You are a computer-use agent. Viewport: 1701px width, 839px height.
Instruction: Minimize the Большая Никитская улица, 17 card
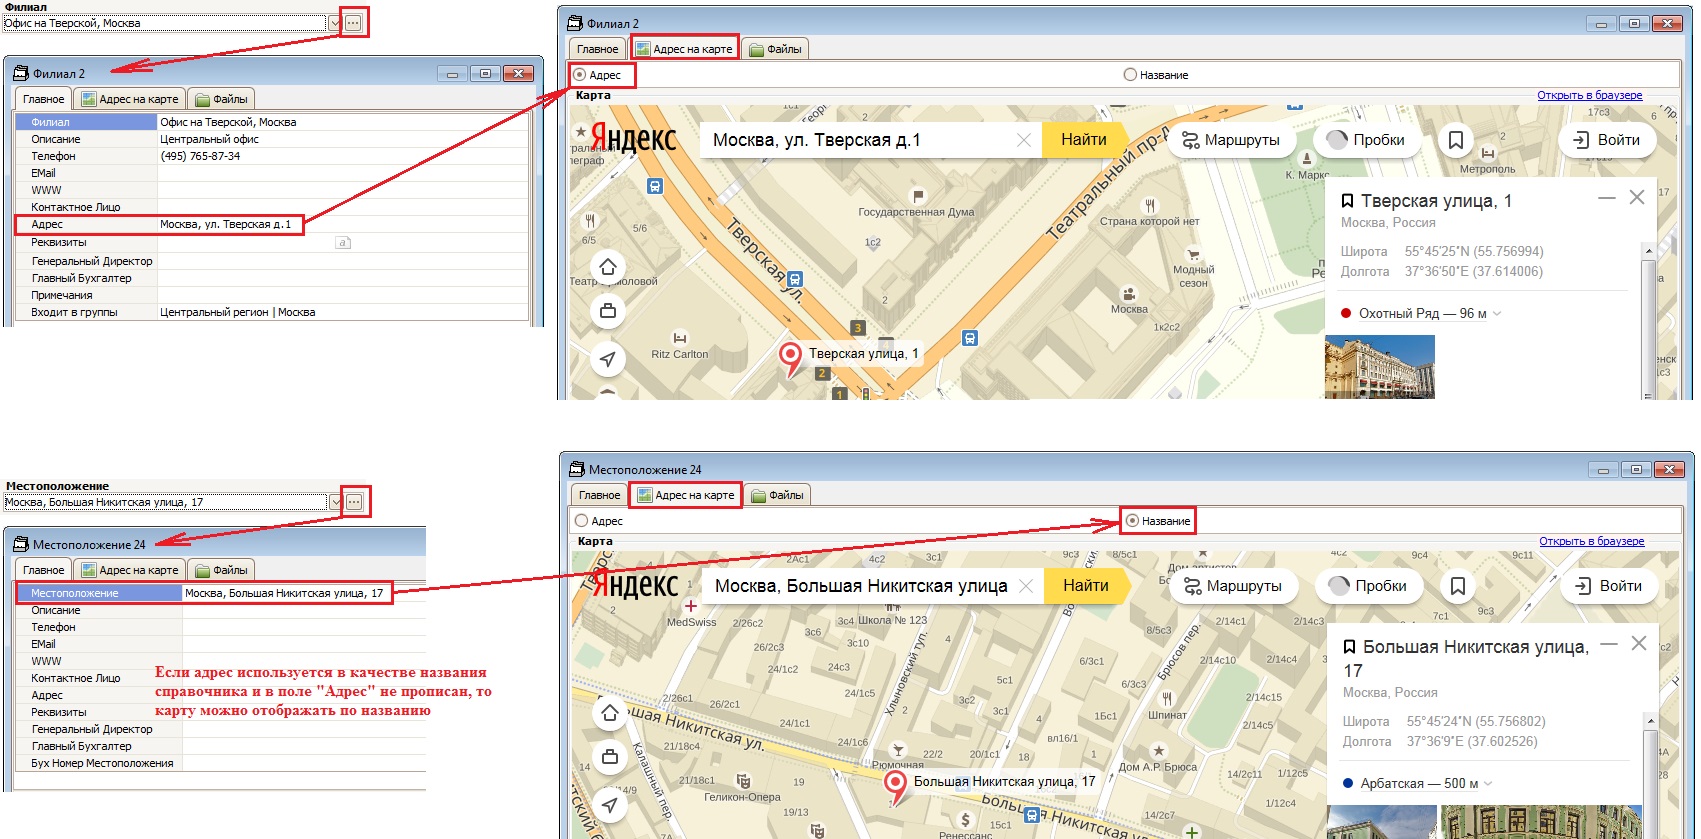[x=1609, y=644]
